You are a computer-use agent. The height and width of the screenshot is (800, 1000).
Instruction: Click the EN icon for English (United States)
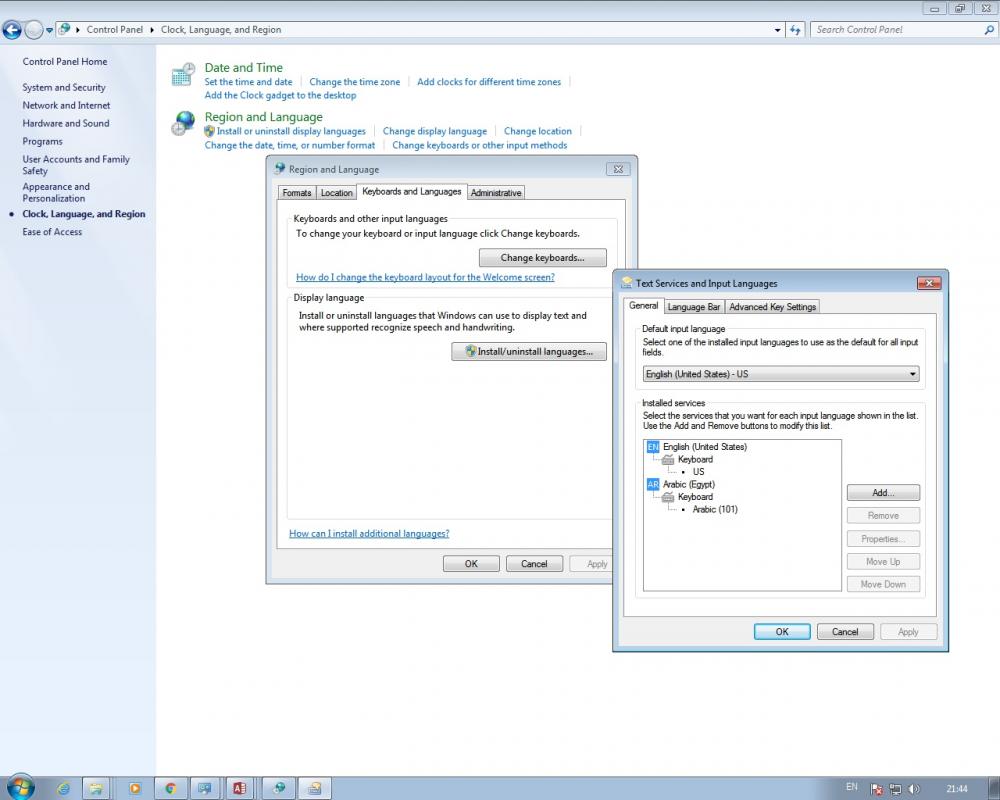tap(653, 447)
